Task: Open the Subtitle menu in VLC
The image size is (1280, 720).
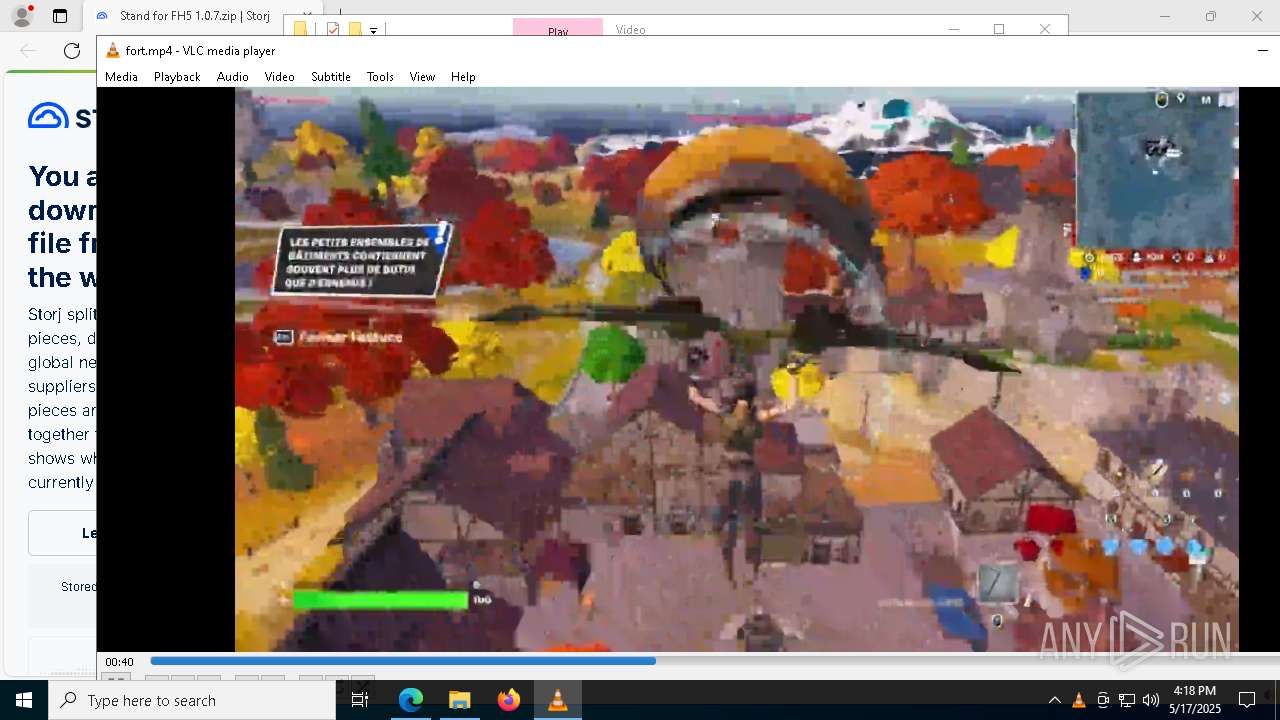Action: click(x=330, y=77)
